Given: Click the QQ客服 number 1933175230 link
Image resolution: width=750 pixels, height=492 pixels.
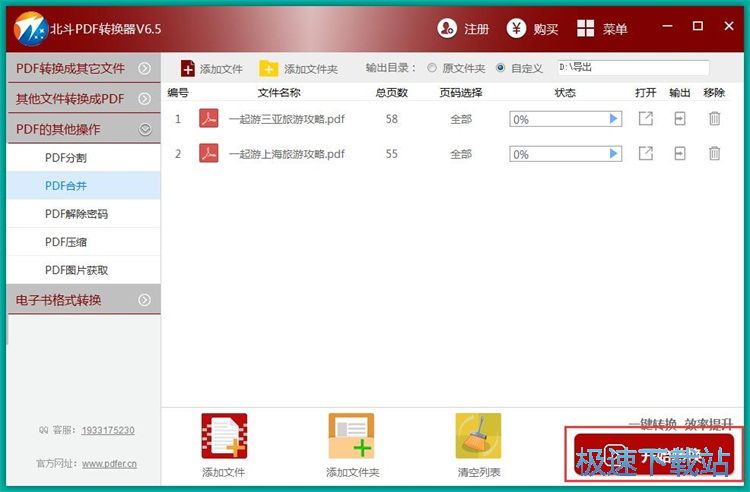Looking at the screenshot, I should (108, 430).
